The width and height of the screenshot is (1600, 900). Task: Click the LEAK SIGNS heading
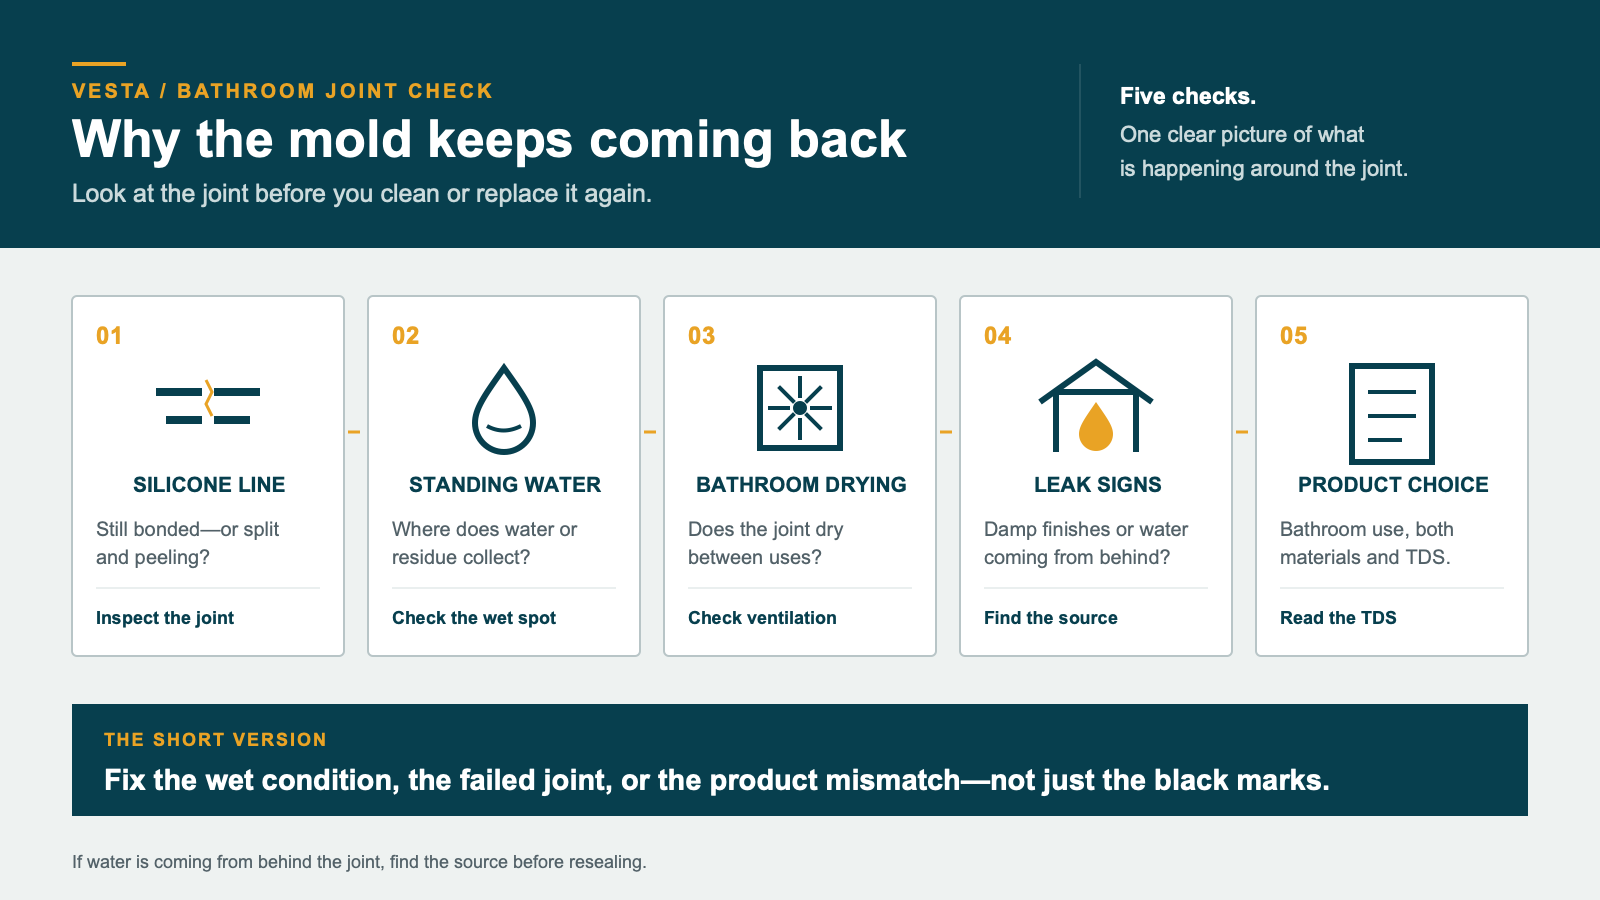point(1098,485)
